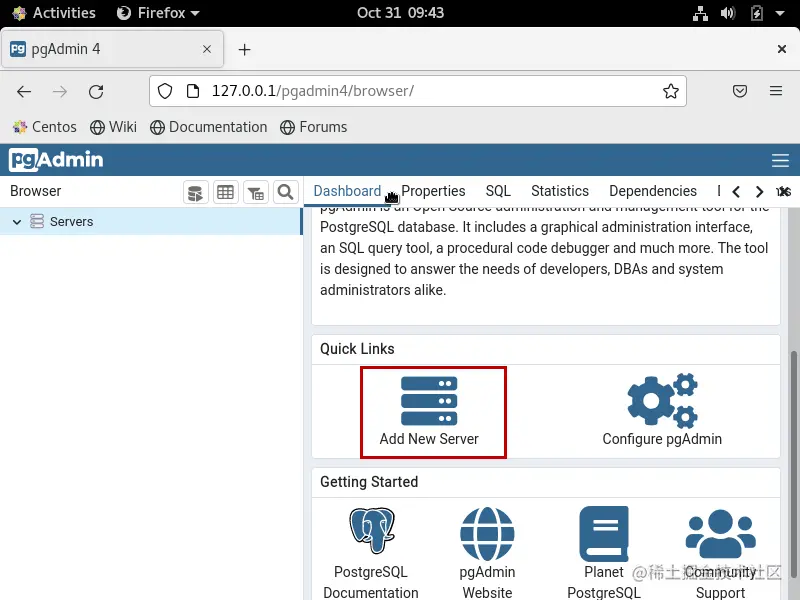This screenshot has width=800, height=600.
Task: Open Community Support people icon
Action: [720, 534]
